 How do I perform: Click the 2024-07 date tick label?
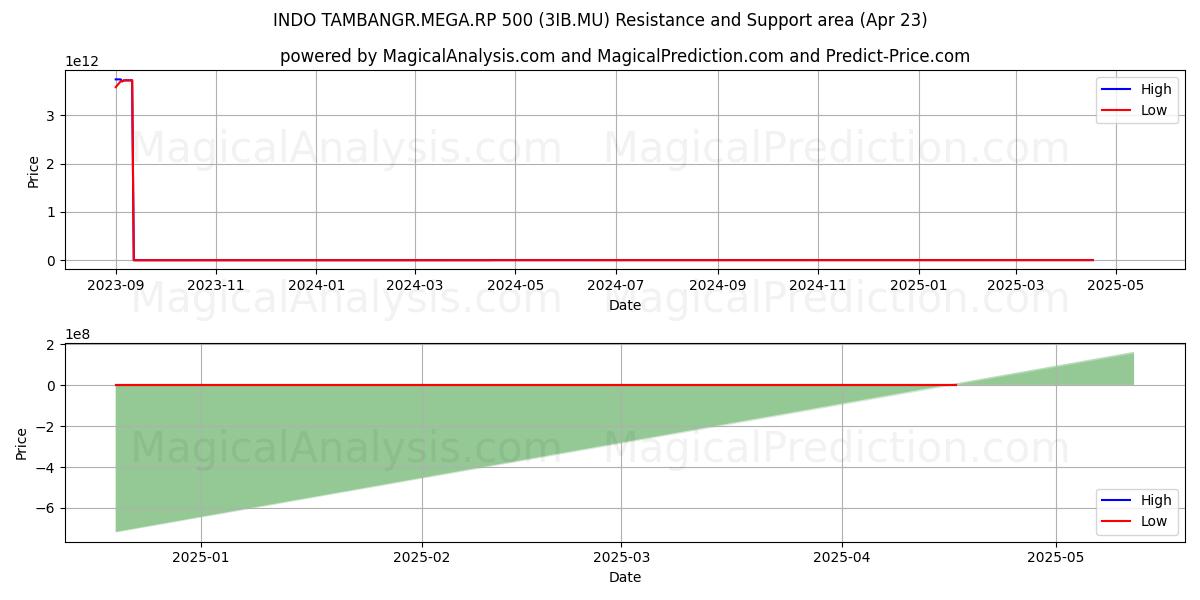(616, 285)
